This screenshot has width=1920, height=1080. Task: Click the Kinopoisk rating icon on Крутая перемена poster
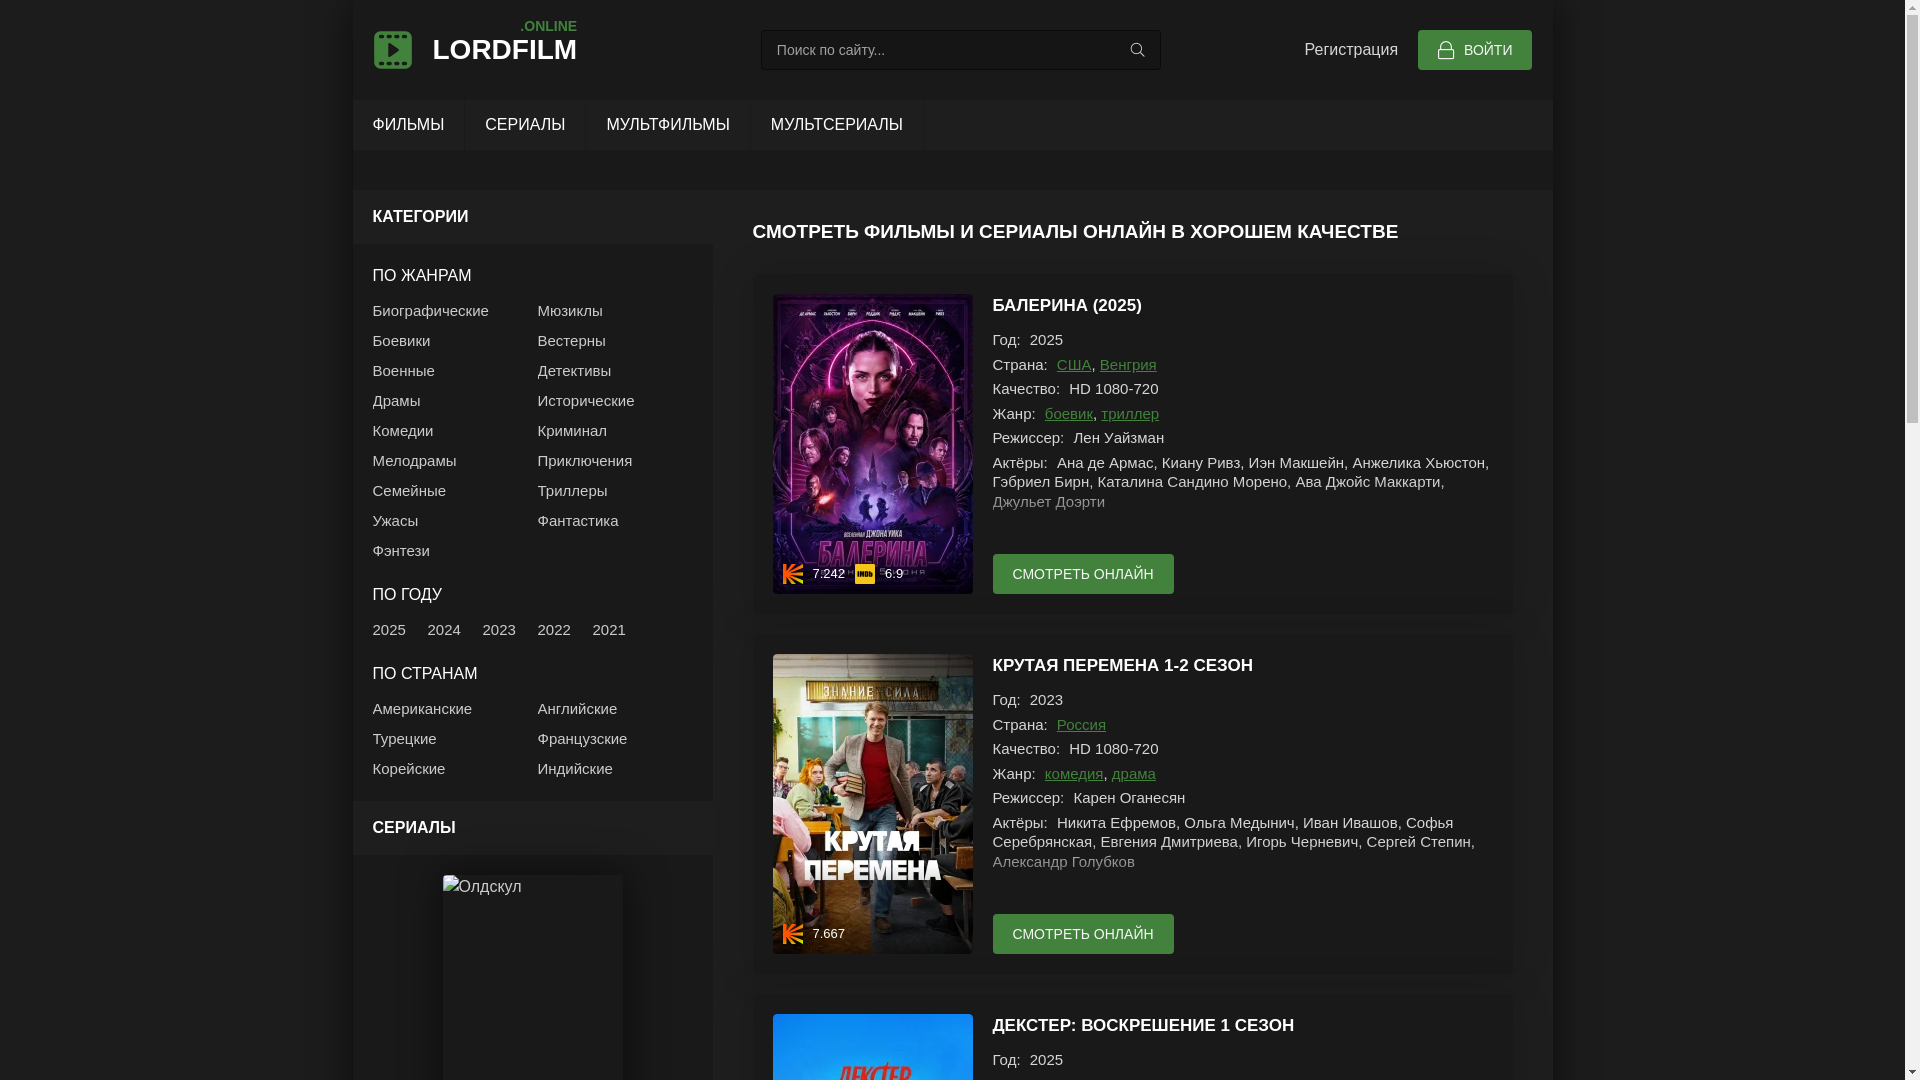pos(793,934)
